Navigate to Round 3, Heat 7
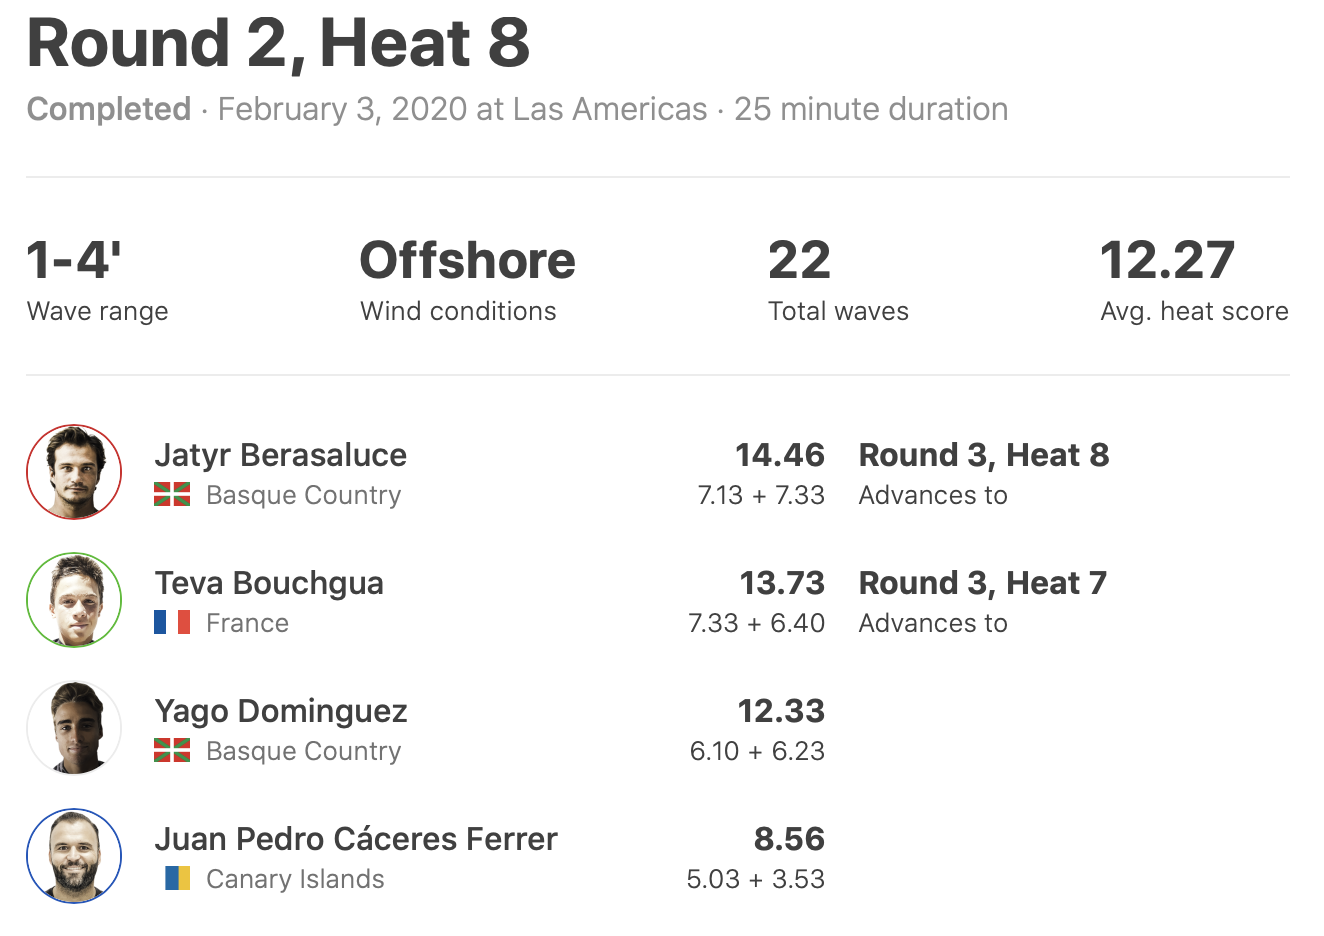1324x936 pixels. click(x=983, y=583)
